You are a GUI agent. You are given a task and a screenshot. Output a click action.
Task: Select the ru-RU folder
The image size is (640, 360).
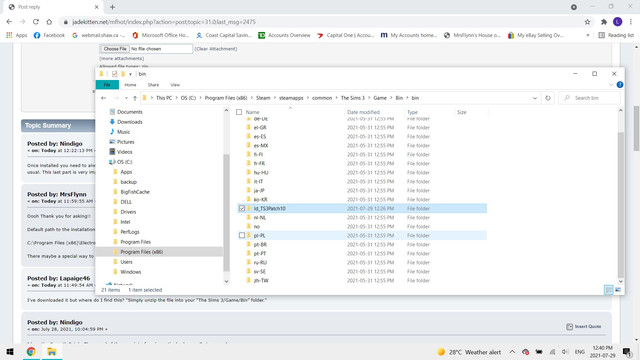click(260, 262)
